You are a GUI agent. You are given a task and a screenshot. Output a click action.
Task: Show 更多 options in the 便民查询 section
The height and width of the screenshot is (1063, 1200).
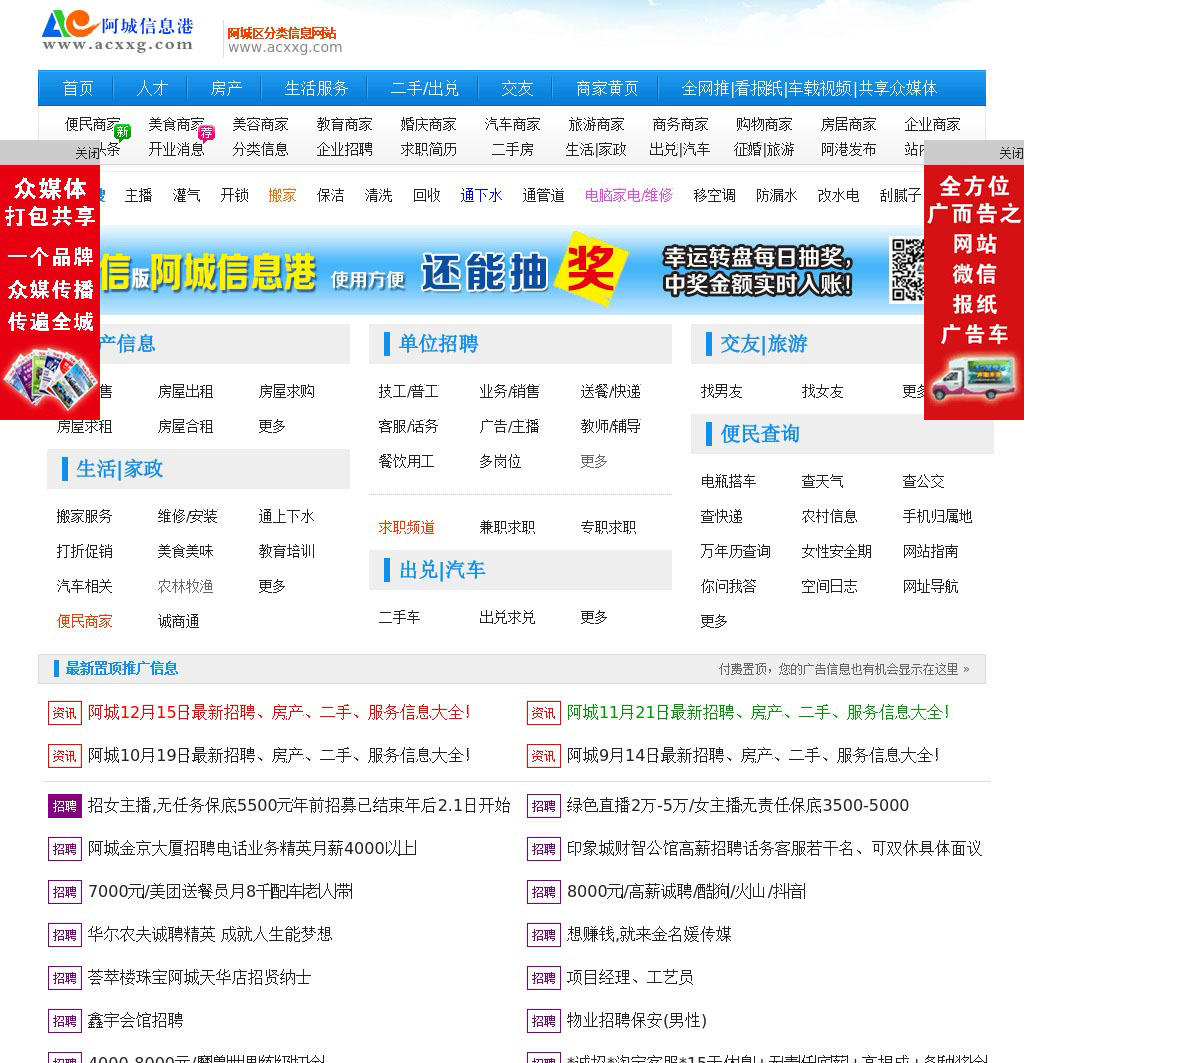point(714,621)
